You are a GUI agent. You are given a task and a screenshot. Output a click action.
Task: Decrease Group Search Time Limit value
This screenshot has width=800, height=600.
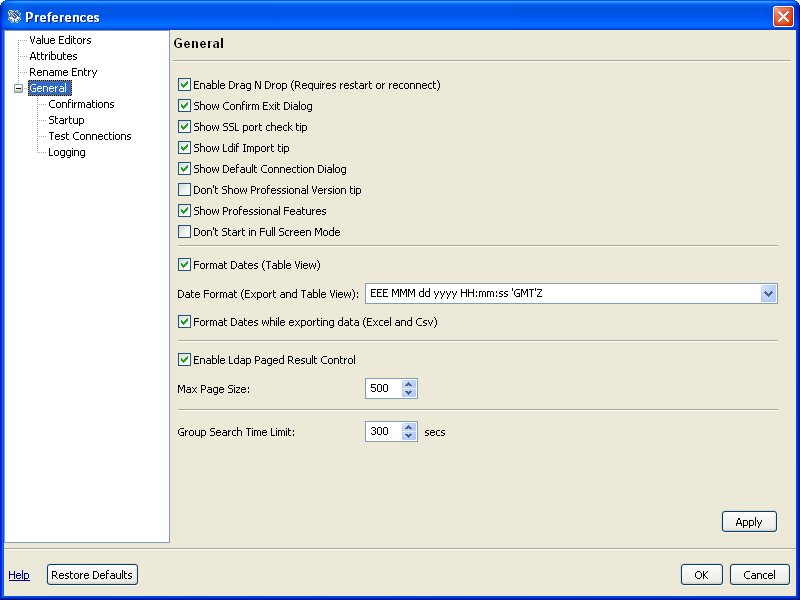coord(408,436)
